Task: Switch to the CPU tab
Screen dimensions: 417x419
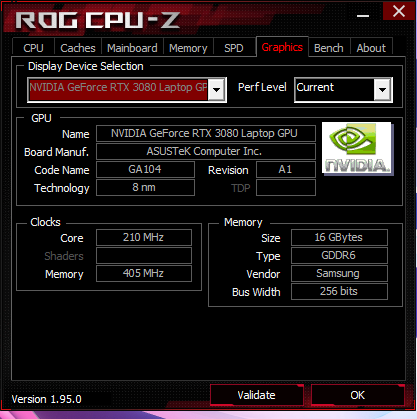Action: pos(33,48)
